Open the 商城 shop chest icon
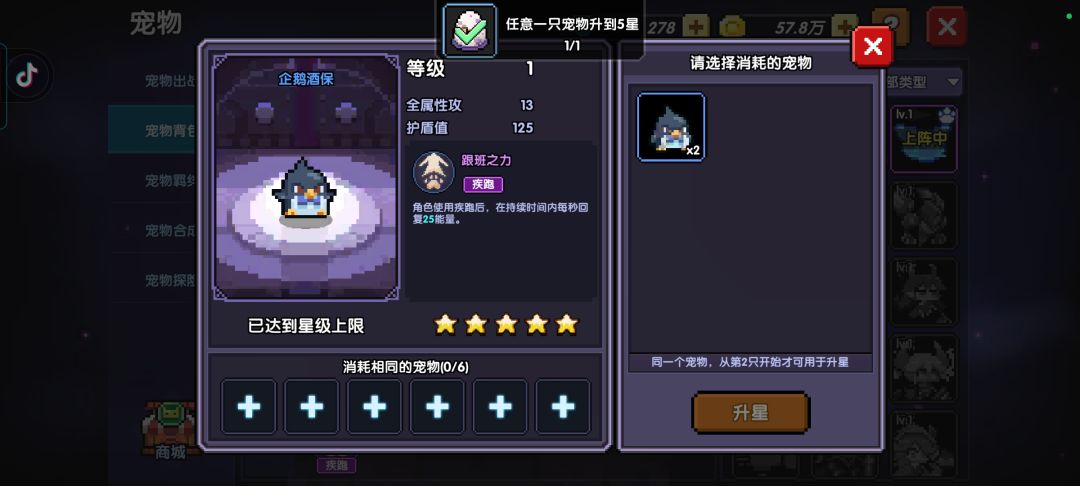The width and height of the screenshot is (1080, 486). (x=169, y=430)
